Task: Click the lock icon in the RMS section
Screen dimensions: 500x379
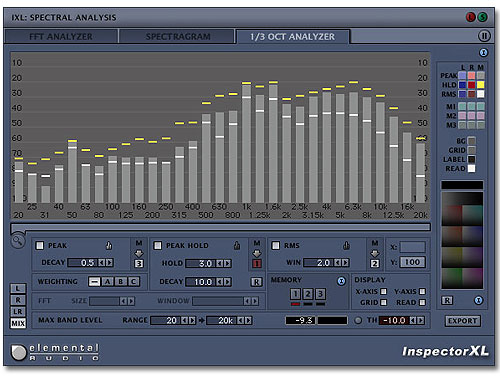Action: point(346,246)
